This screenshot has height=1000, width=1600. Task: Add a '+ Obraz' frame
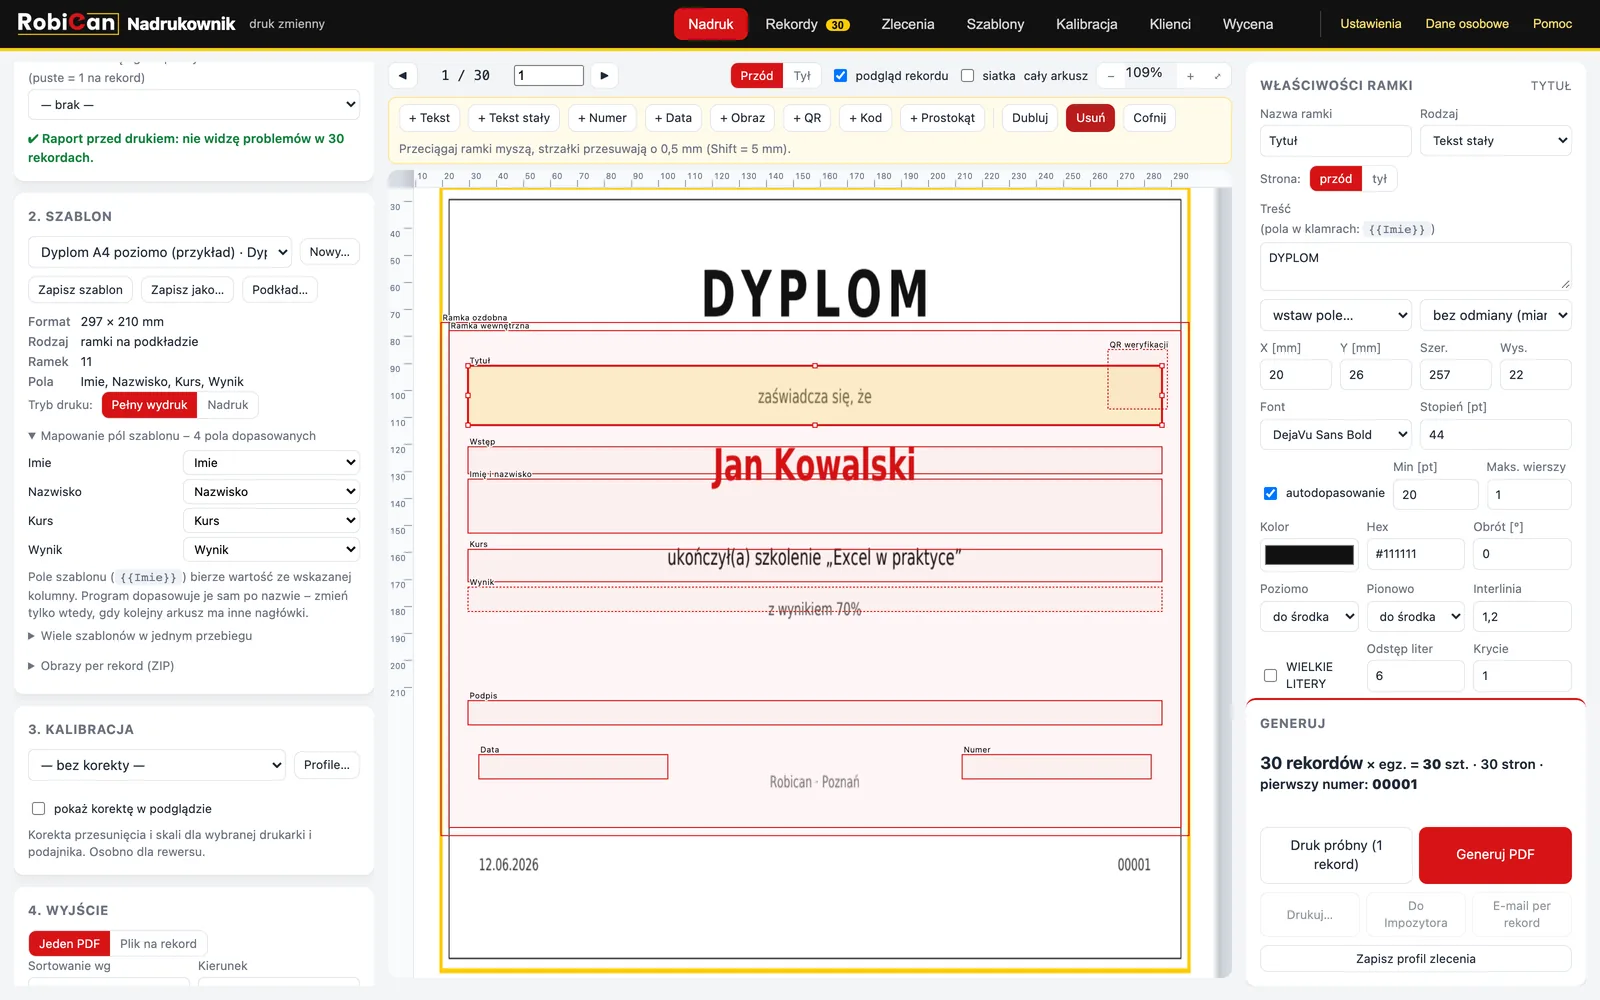pos(742,118)
